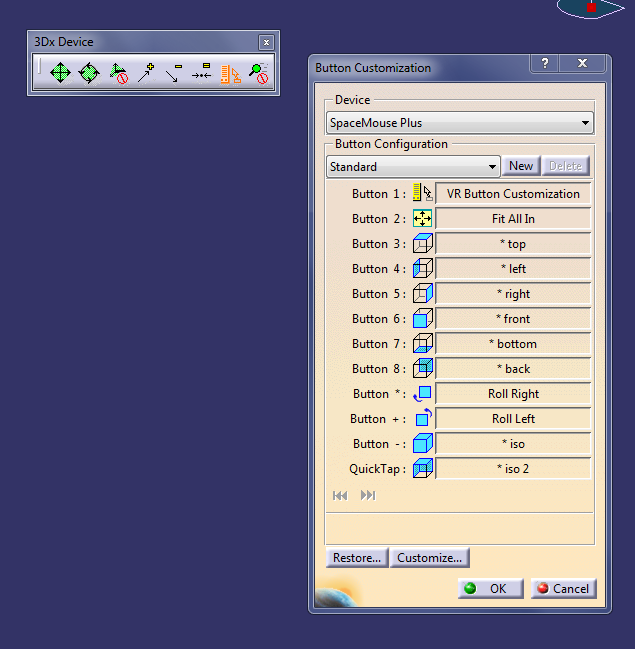Cancel the Button Customization dialog
The width and height of the screenshot is (635, 649).
[563, 588]
